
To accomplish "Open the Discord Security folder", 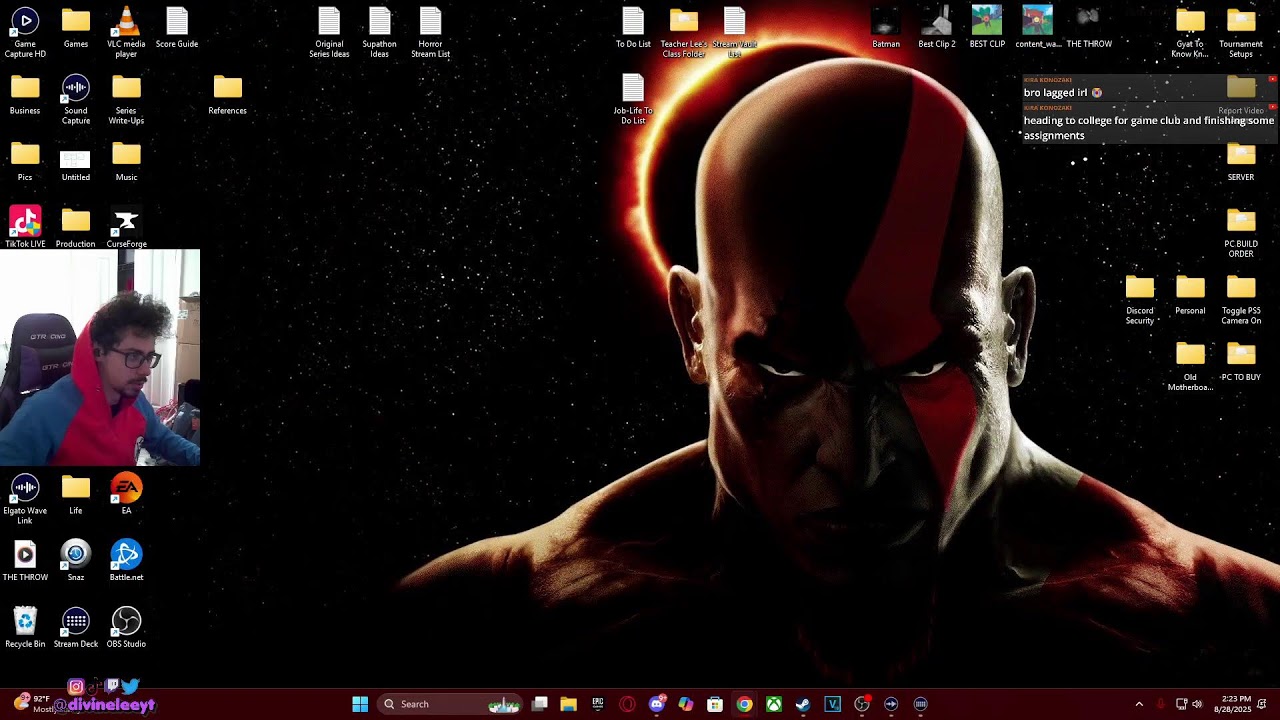I will click(1140, 299).
